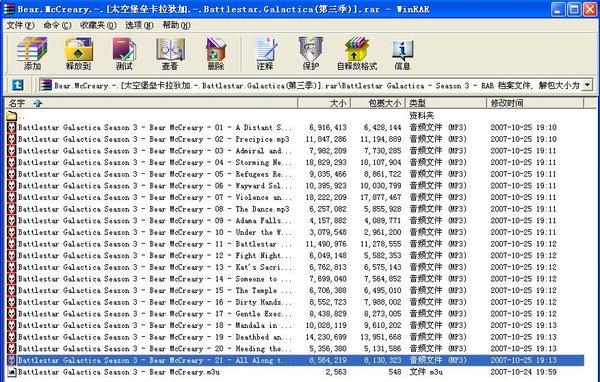Select track 07 - Violence an... row

pyautogui.click(x=295, y=197)
